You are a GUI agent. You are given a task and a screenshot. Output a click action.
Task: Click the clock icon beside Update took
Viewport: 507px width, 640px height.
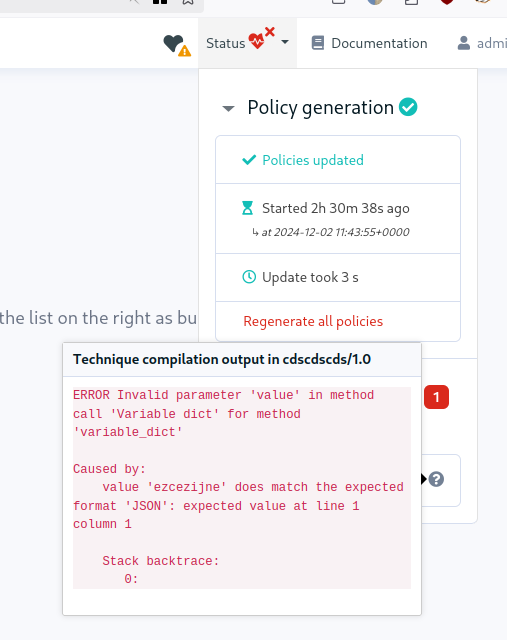[249, 277]
